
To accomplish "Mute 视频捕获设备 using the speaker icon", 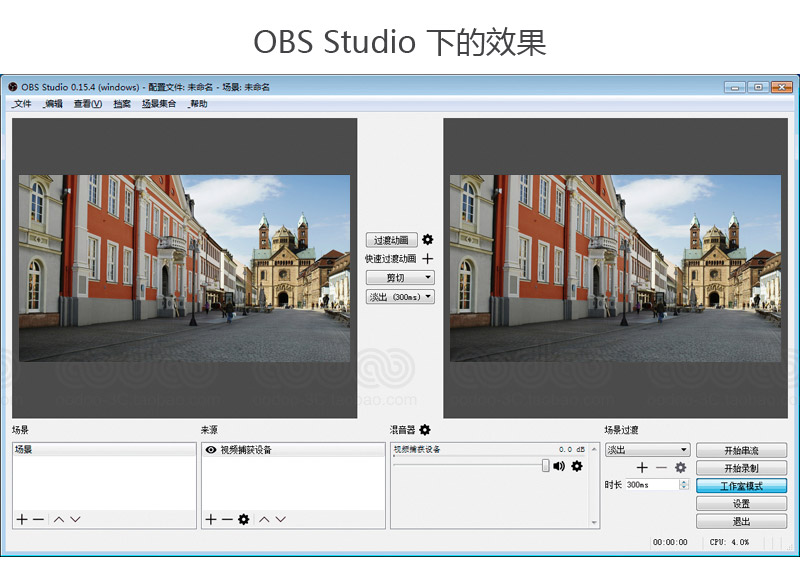I will 559,466.
